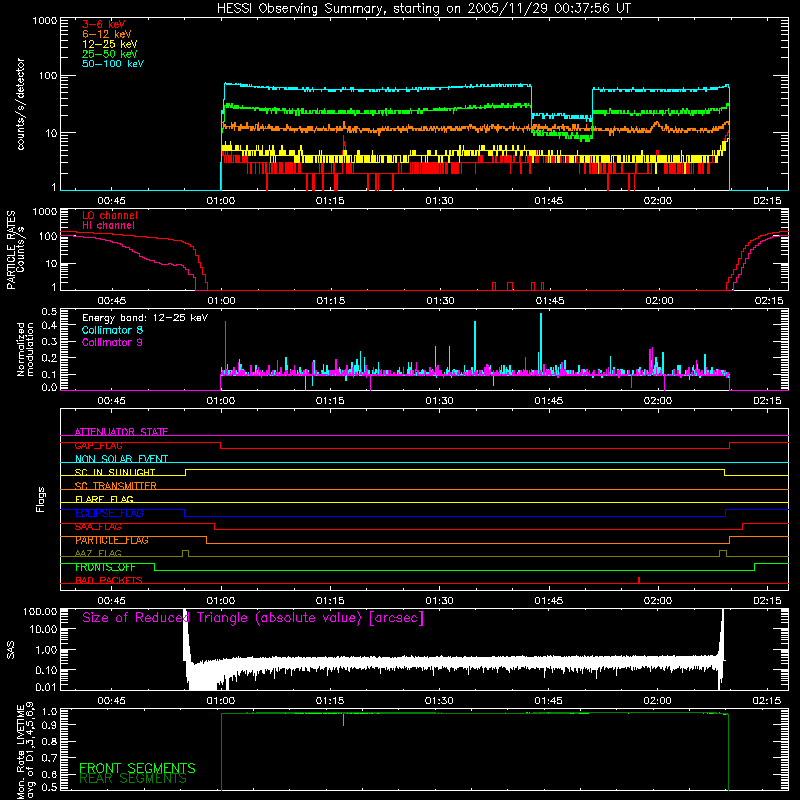Click the FRONT SEGMENTS legend label
Image resolution: width=800 pixels, height=800 pixels.
pos(137,768)
